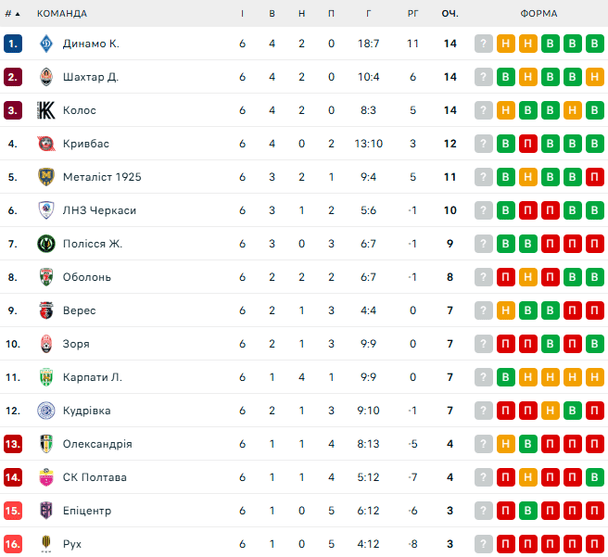Click the gray upcoming-match box for Динамо К.
The image size is (608, 557).
coord(484,44)
